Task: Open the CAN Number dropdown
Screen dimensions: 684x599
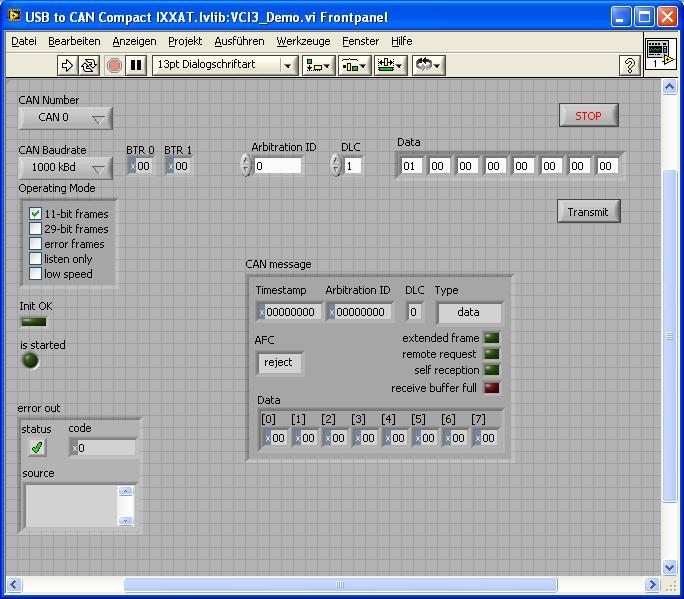Action: pos(65,118)
